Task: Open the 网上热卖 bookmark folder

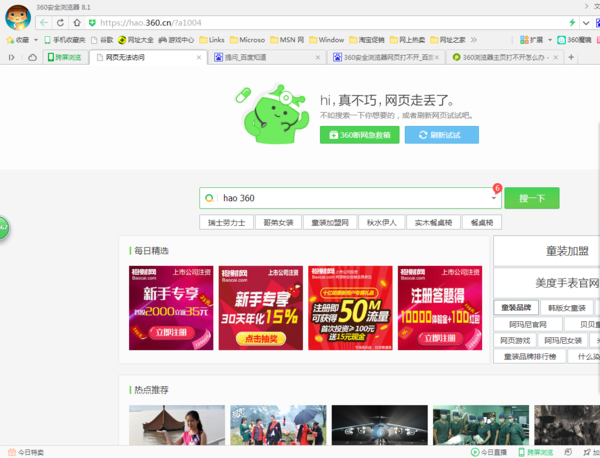Action: (x=407, y=40)
